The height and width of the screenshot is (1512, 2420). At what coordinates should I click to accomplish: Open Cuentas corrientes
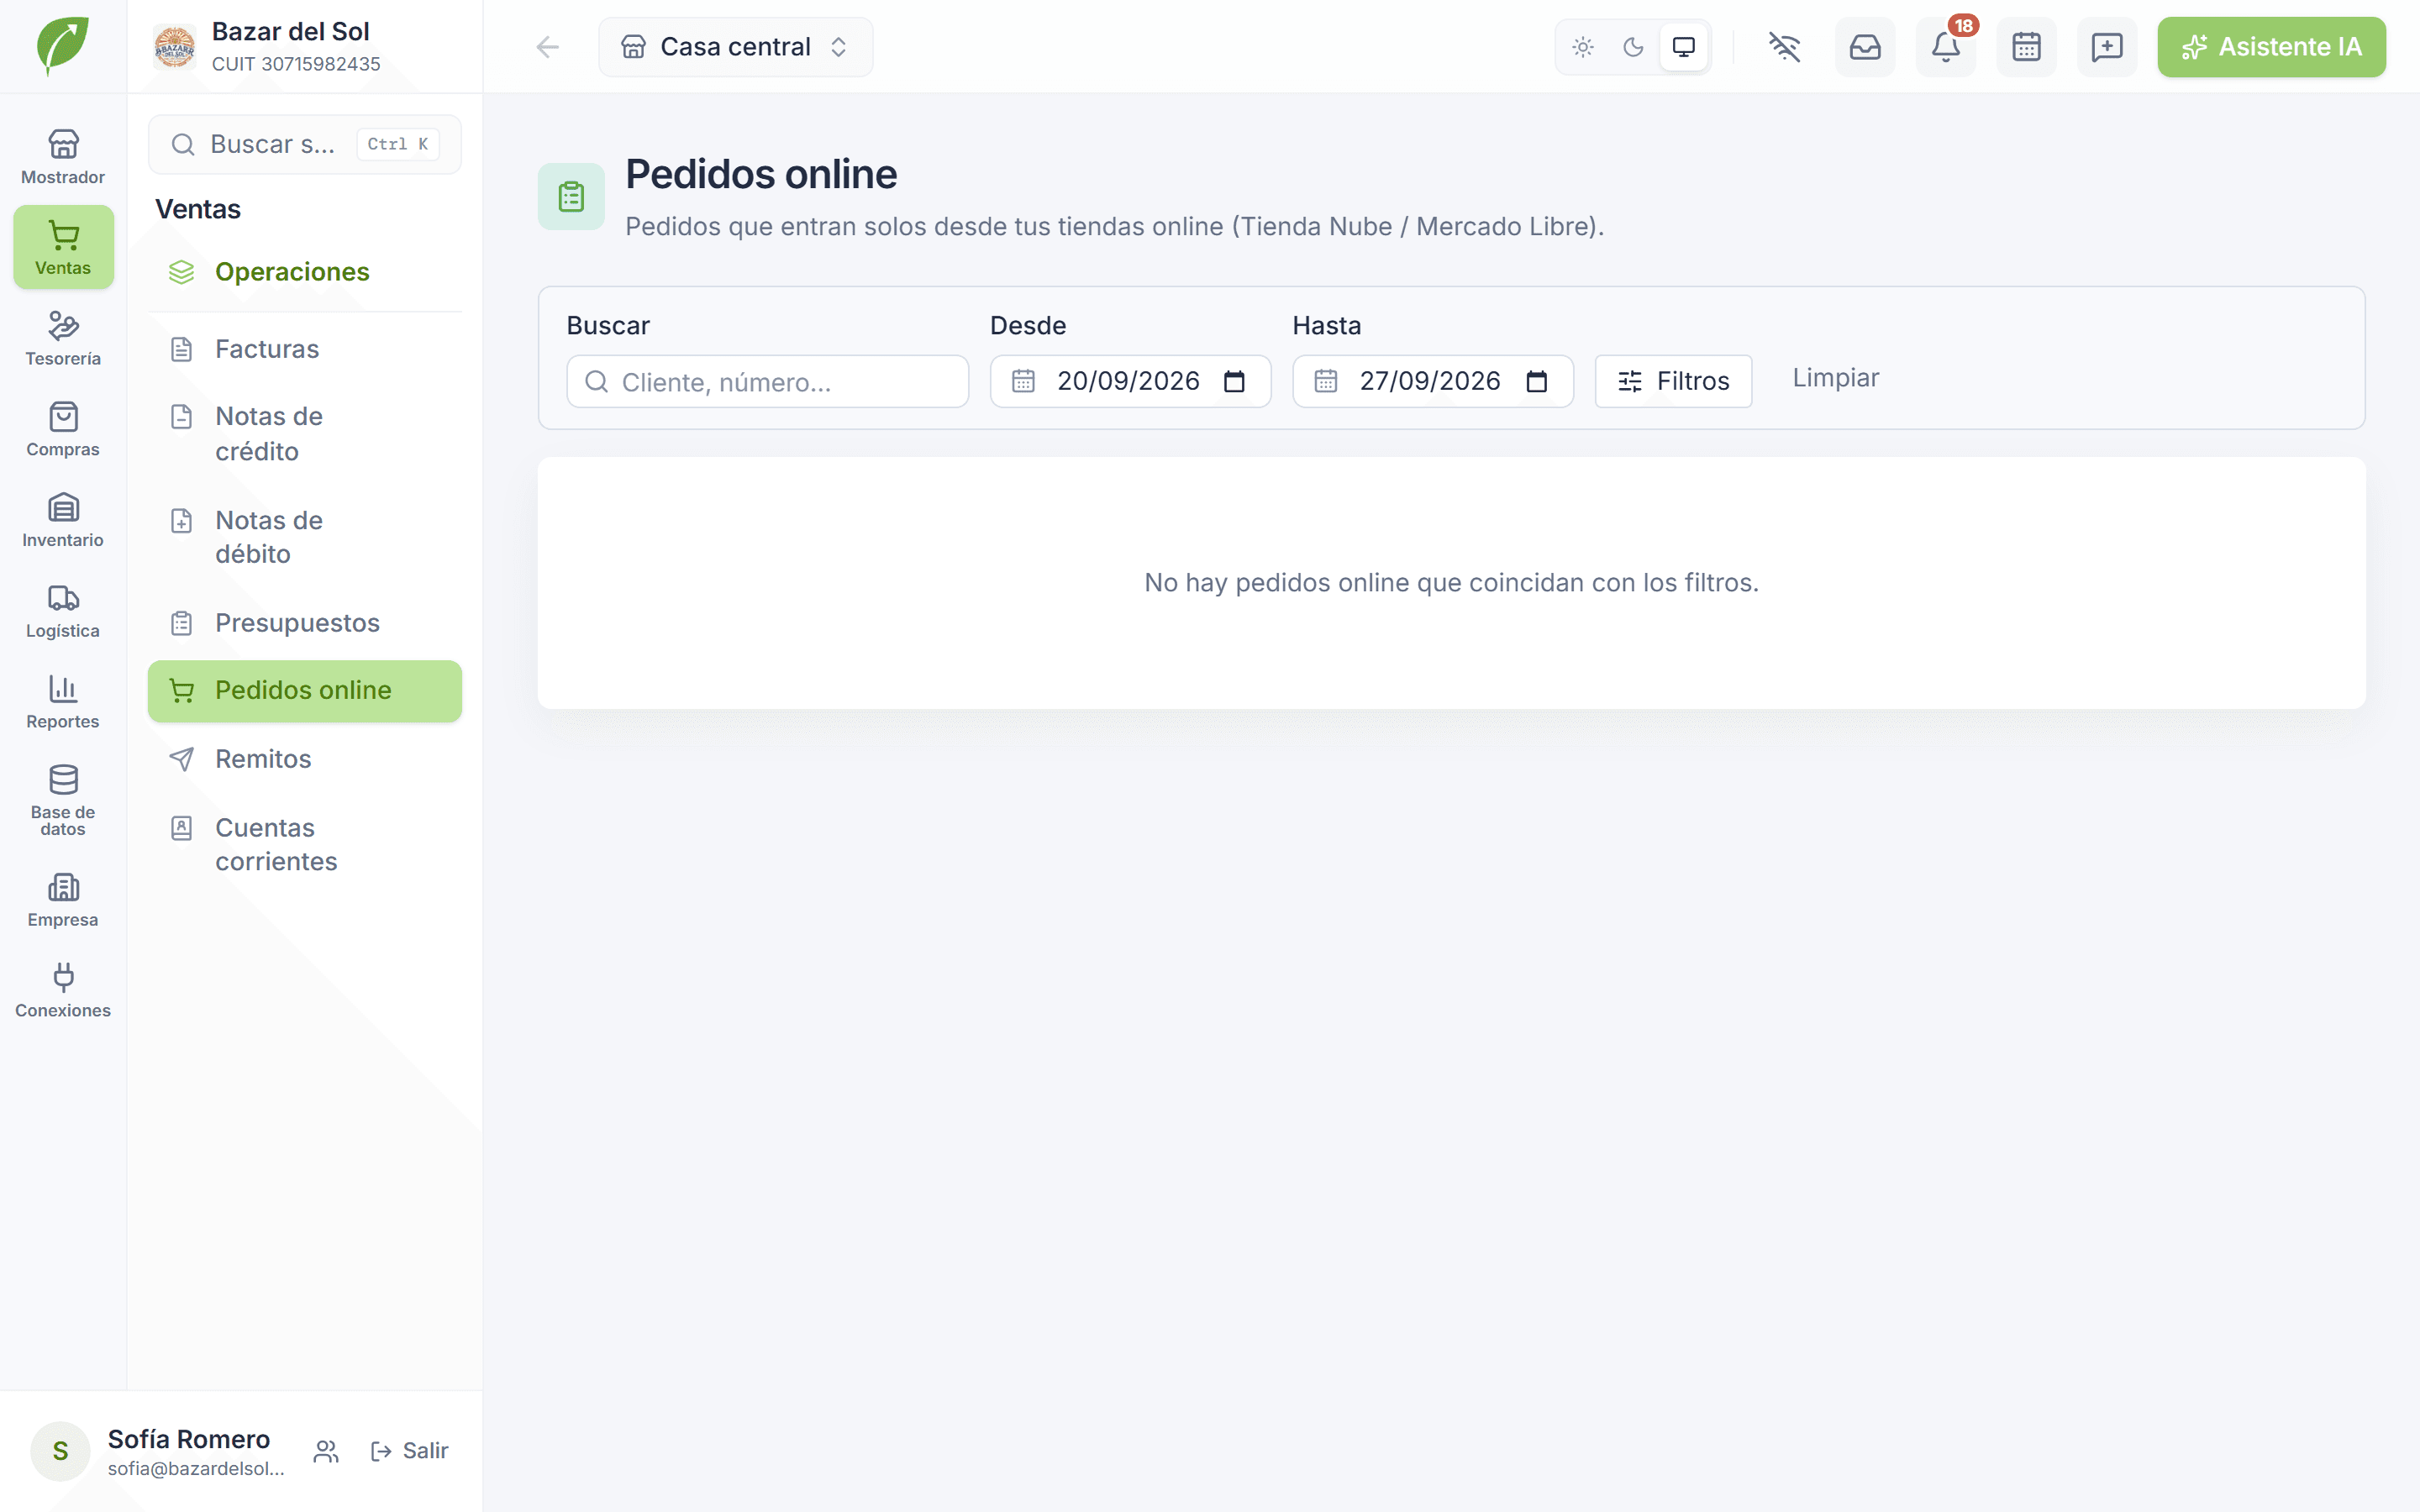[x=305, y=844]
